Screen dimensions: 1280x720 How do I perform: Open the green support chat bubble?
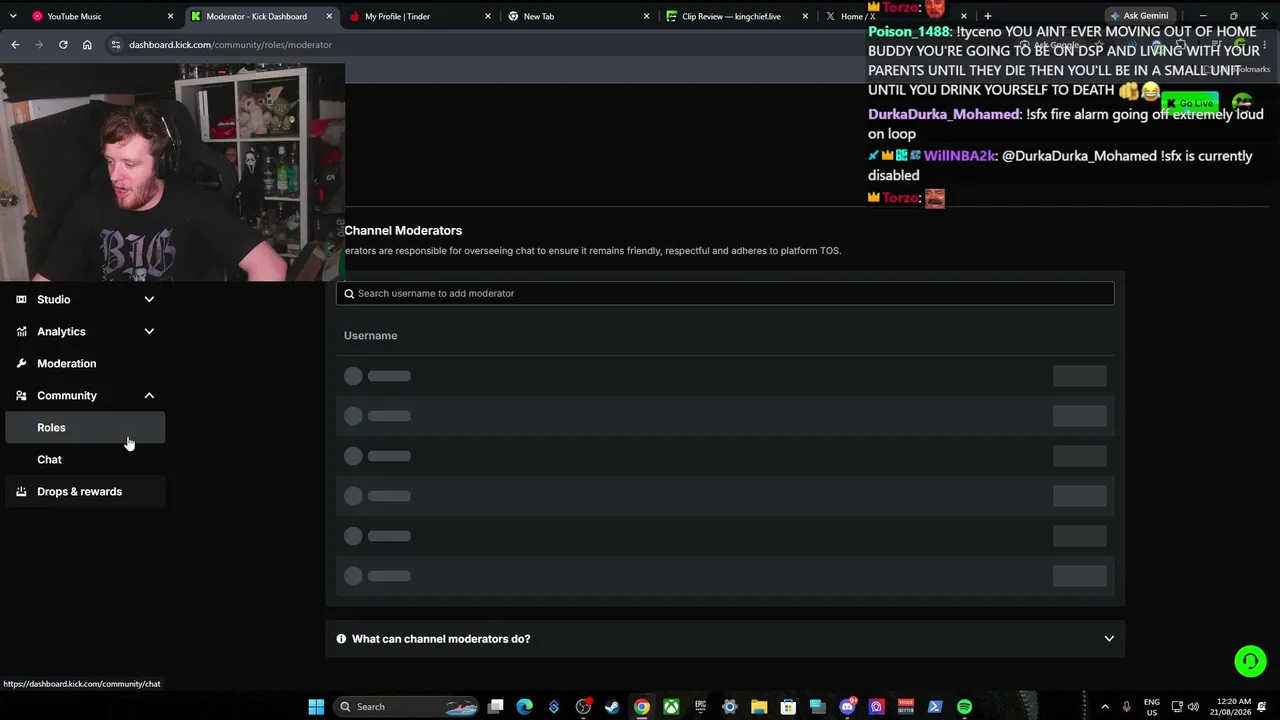(1250, 661)
